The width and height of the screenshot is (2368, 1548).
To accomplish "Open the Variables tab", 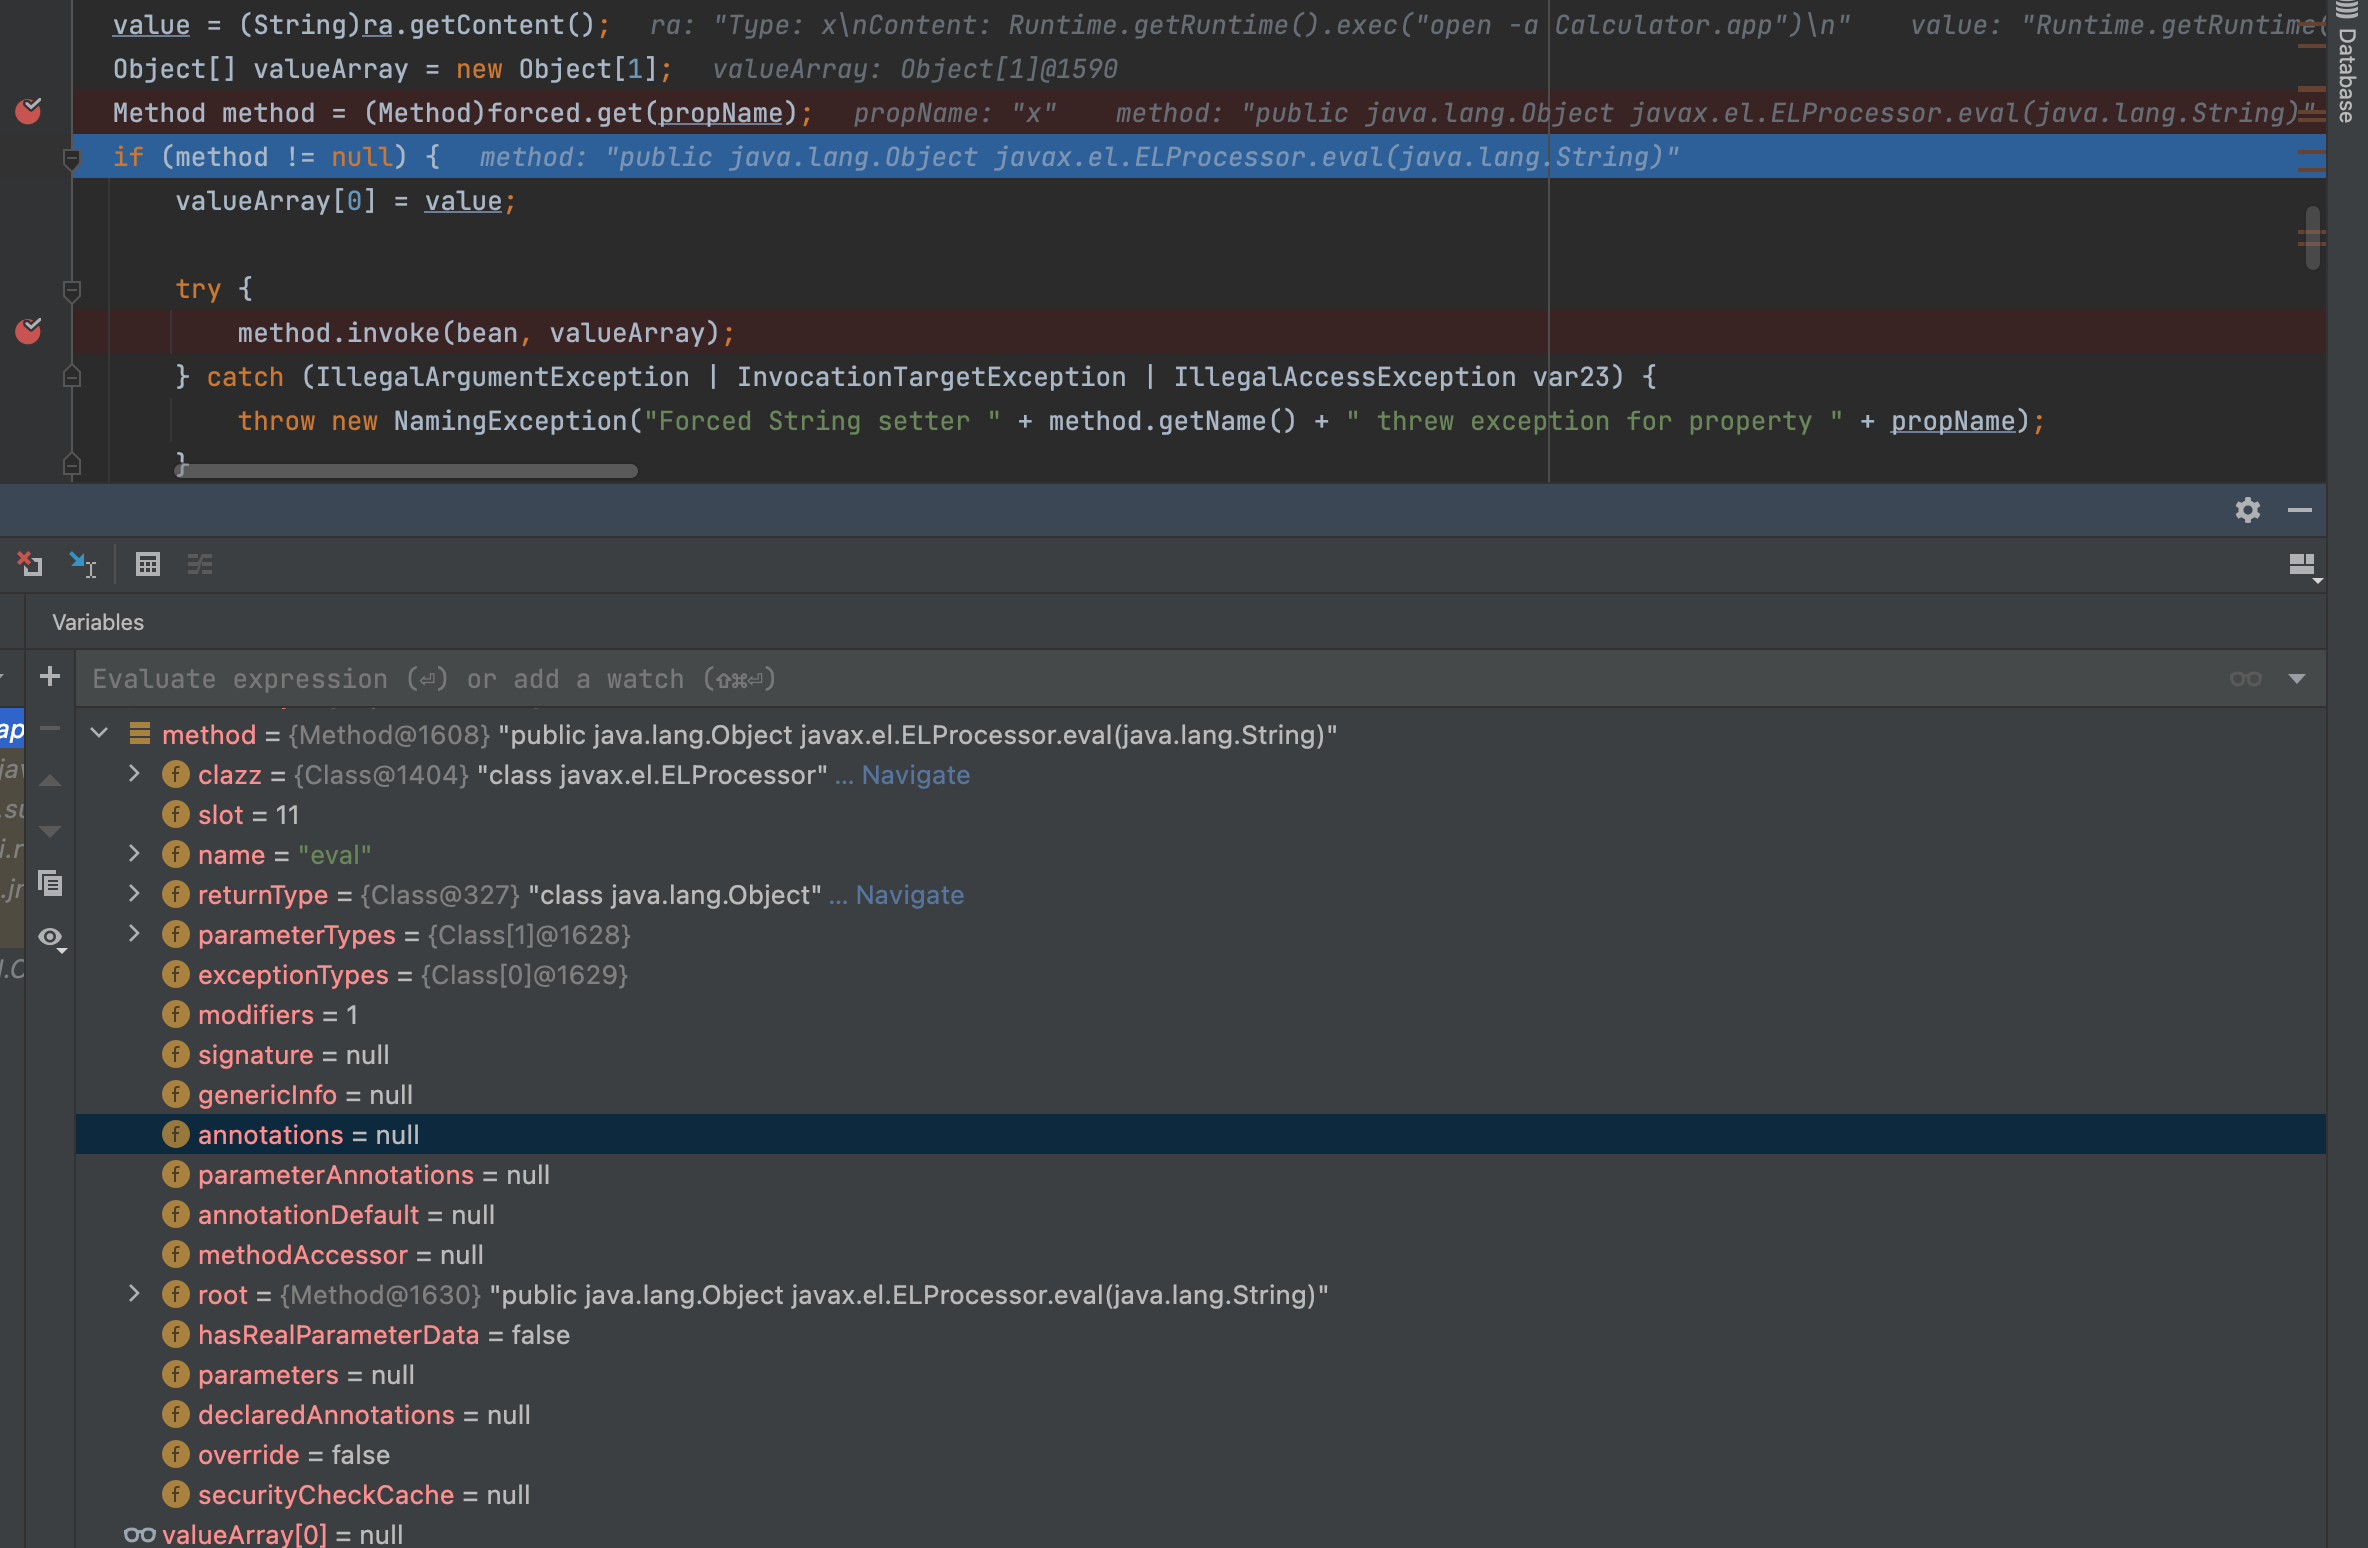I will 98,622.
